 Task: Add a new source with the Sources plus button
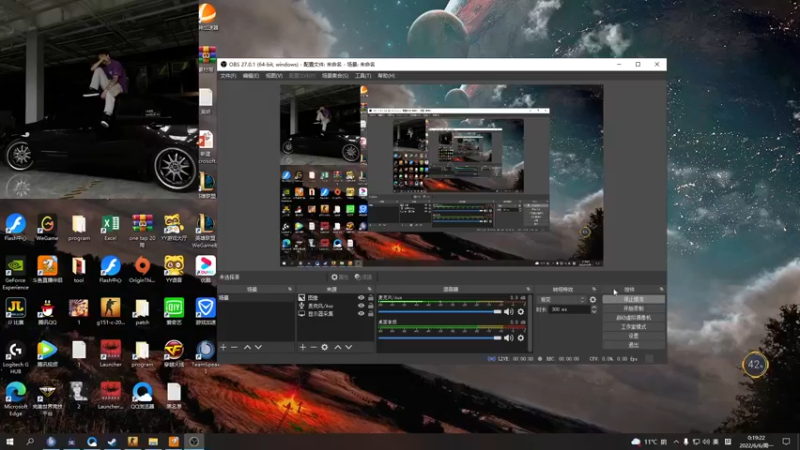click(303, 347)
